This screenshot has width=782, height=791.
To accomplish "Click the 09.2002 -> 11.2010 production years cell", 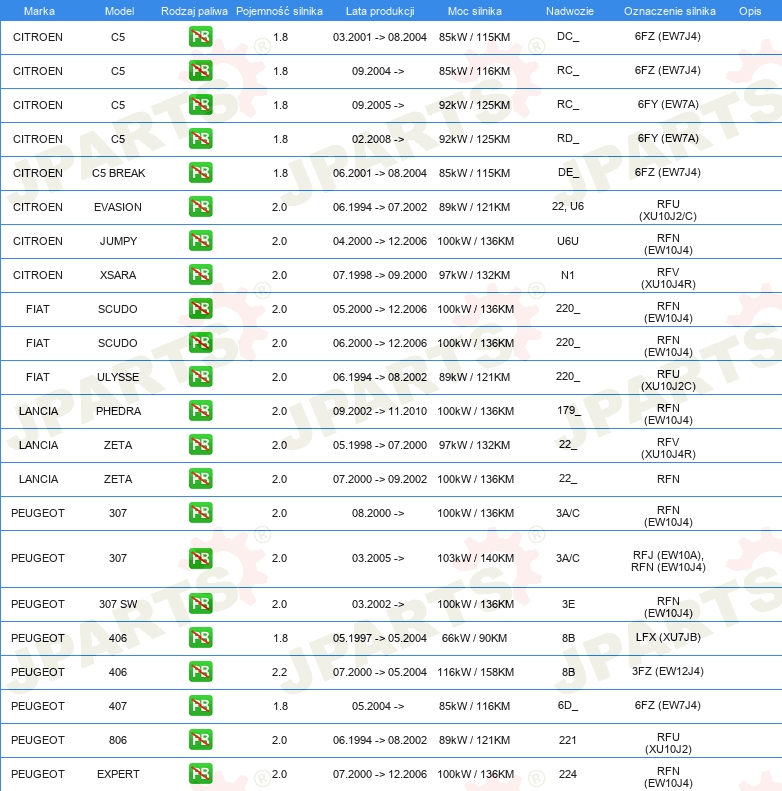I will [x=379, y=411].
